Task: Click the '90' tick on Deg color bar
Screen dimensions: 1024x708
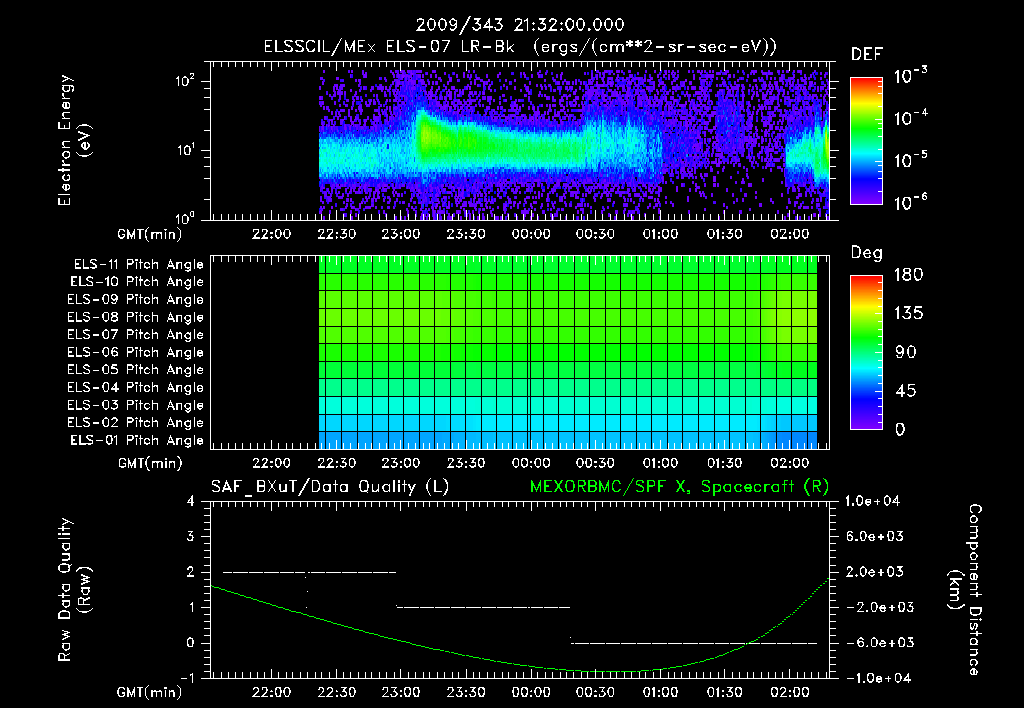Action: point(905,353)
